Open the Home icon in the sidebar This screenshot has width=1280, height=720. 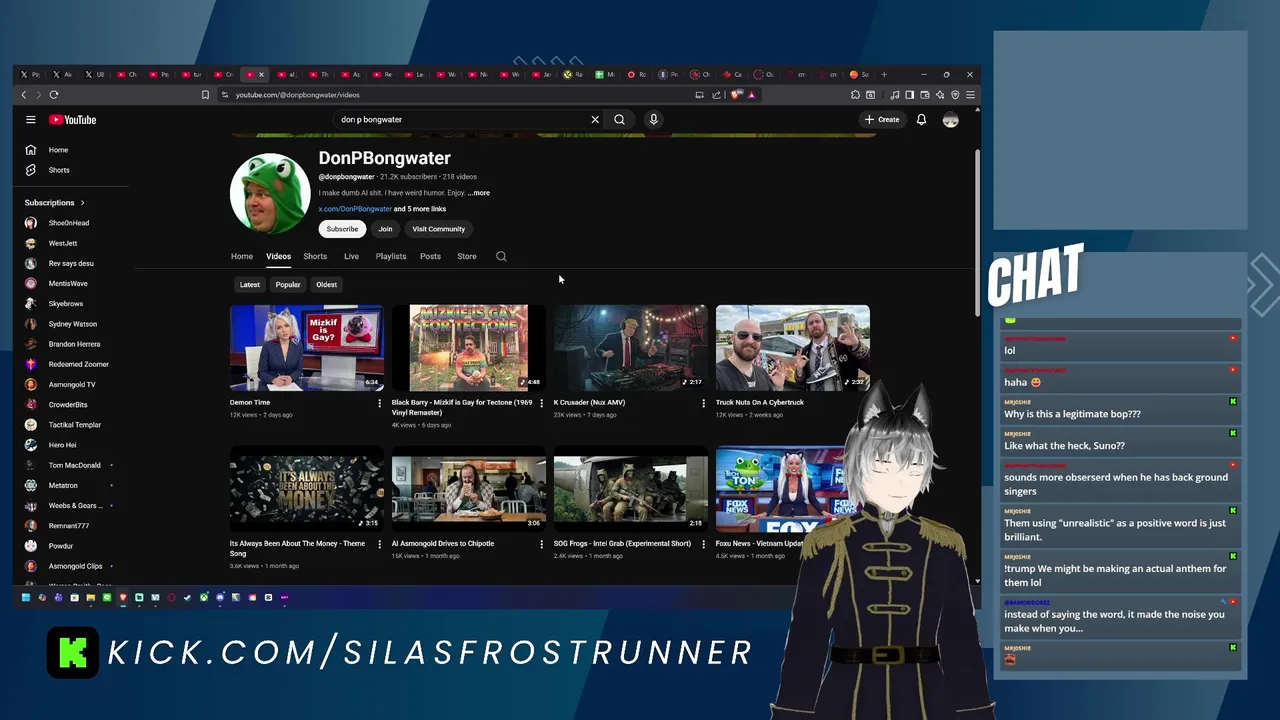point(31,150)
